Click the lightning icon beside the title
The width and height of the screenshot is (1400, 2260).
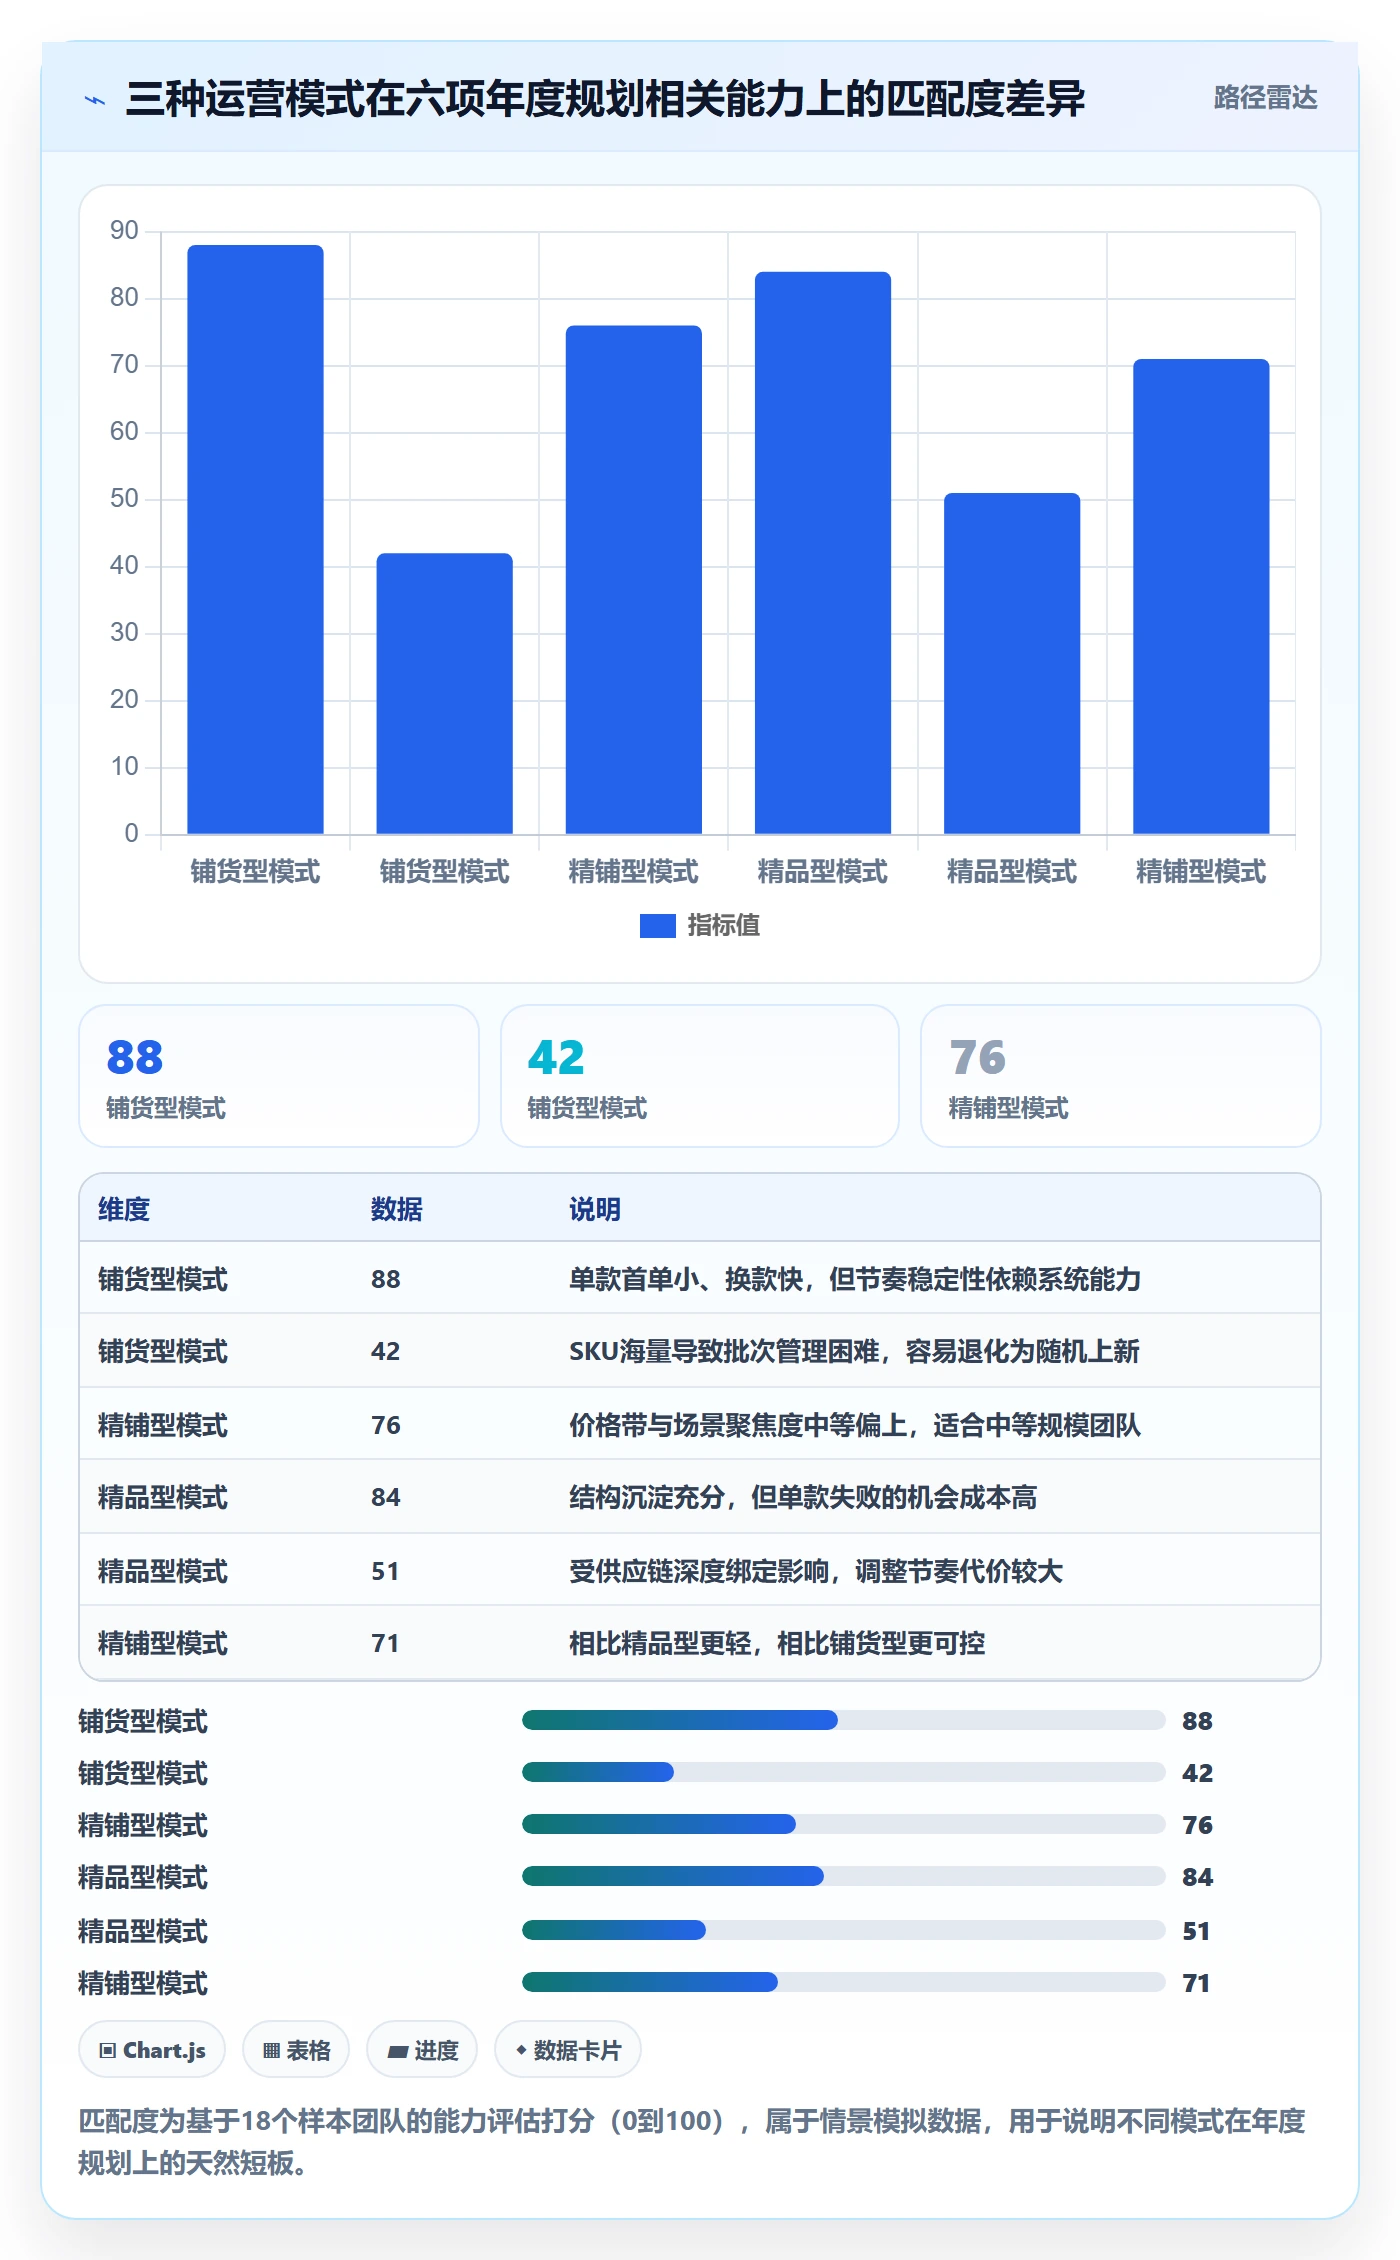[x=95, y=100]
